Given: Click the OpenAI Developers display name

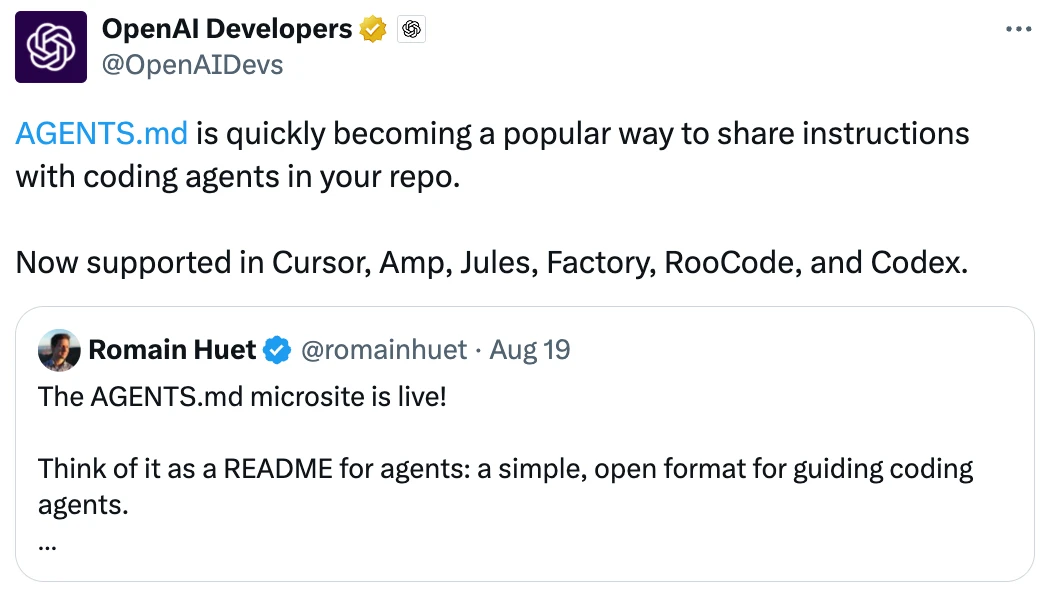Looking at the screenshot, I should point(227,30).
